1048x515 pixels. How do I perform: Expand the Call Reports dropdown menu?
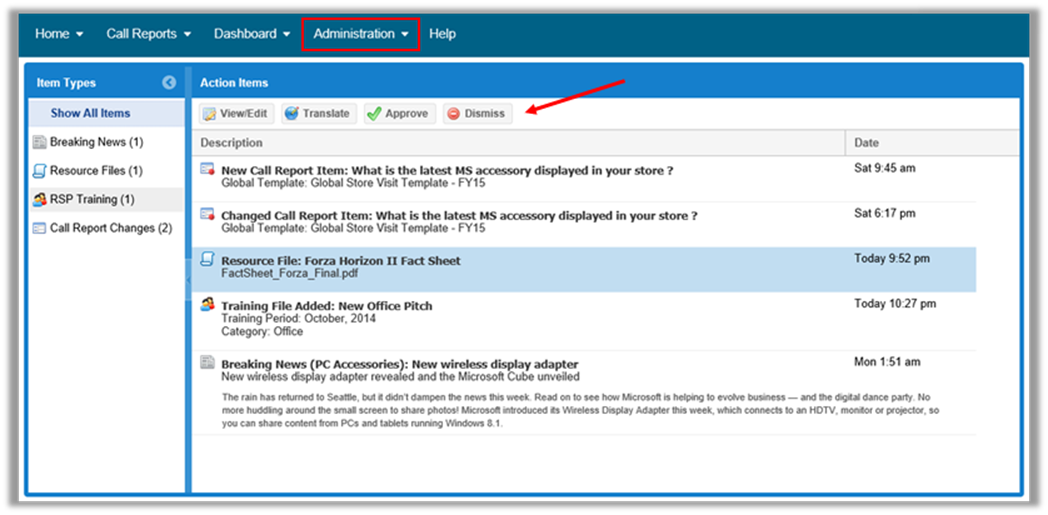click(x=148, y=34)
